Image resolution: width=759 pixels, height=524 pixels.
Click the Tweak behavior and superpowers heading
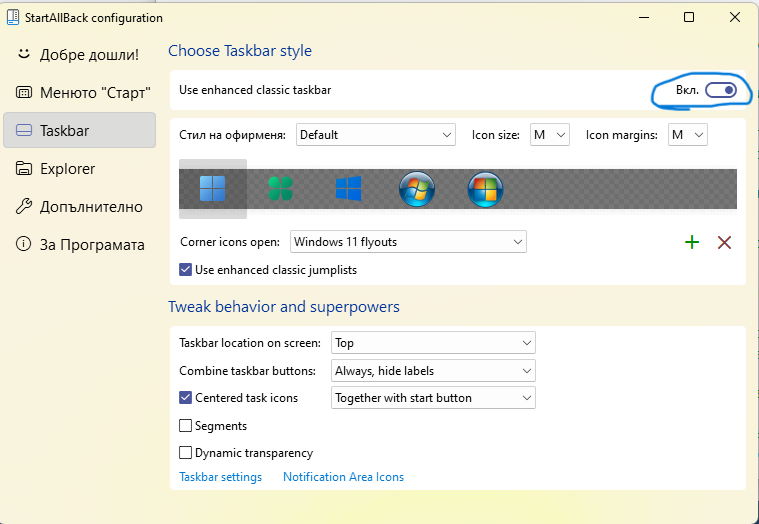pyautogui.click(x=284, y=307)
